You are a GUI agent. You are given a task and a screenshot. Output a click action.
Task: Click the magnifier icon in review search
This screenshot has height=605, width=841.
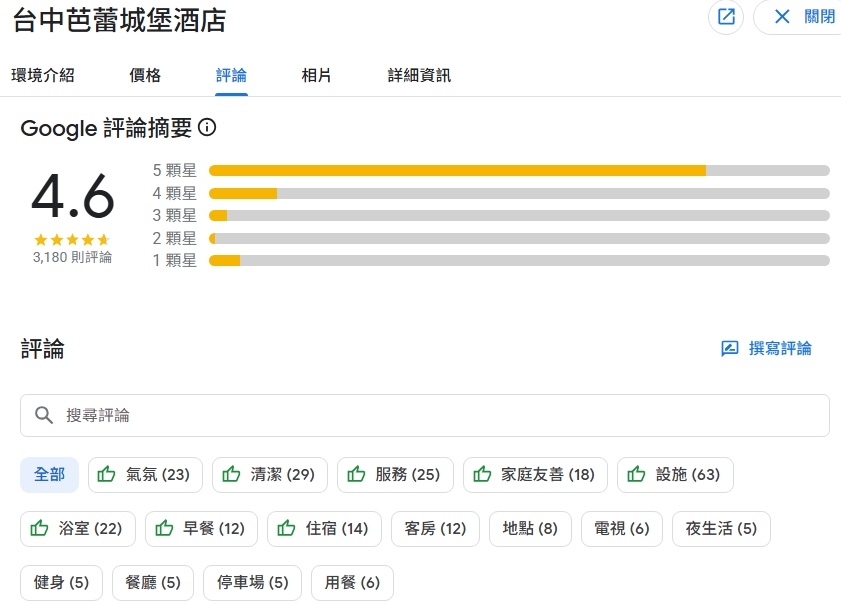tap(44, 415)
